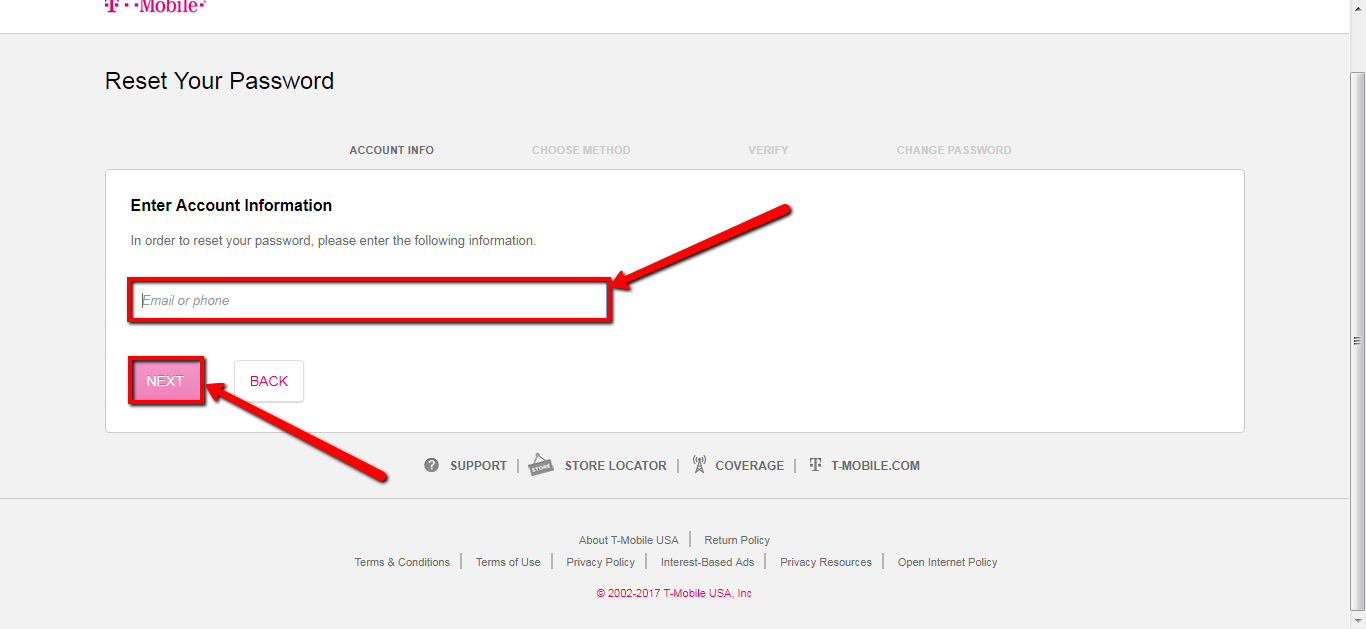Click the Coverage antenna icon
The height and width of the screenshot is (629, 1366).
(x=700, y=463)
